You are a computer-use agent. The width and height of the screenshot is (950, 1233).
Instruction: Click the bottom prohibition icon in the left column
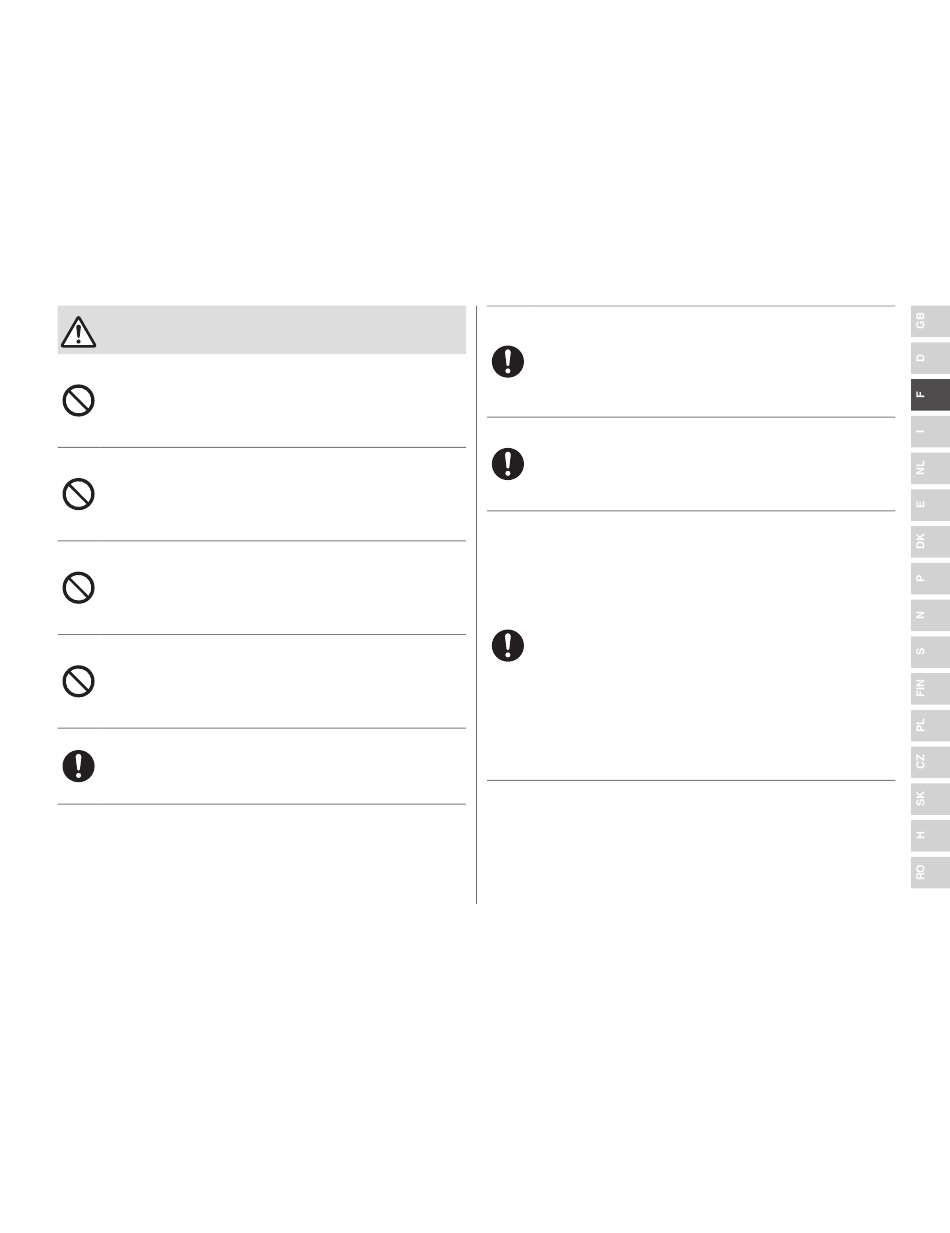[79, 682]
